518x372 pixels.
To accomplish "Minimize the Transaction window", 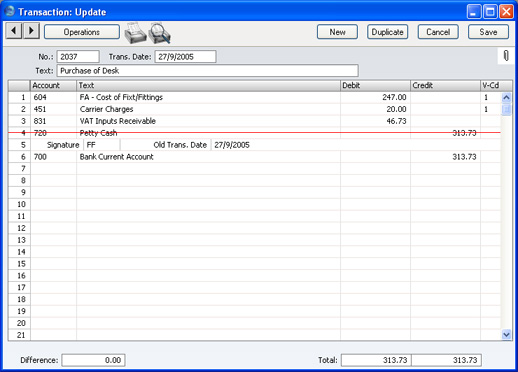I will 474,12.
